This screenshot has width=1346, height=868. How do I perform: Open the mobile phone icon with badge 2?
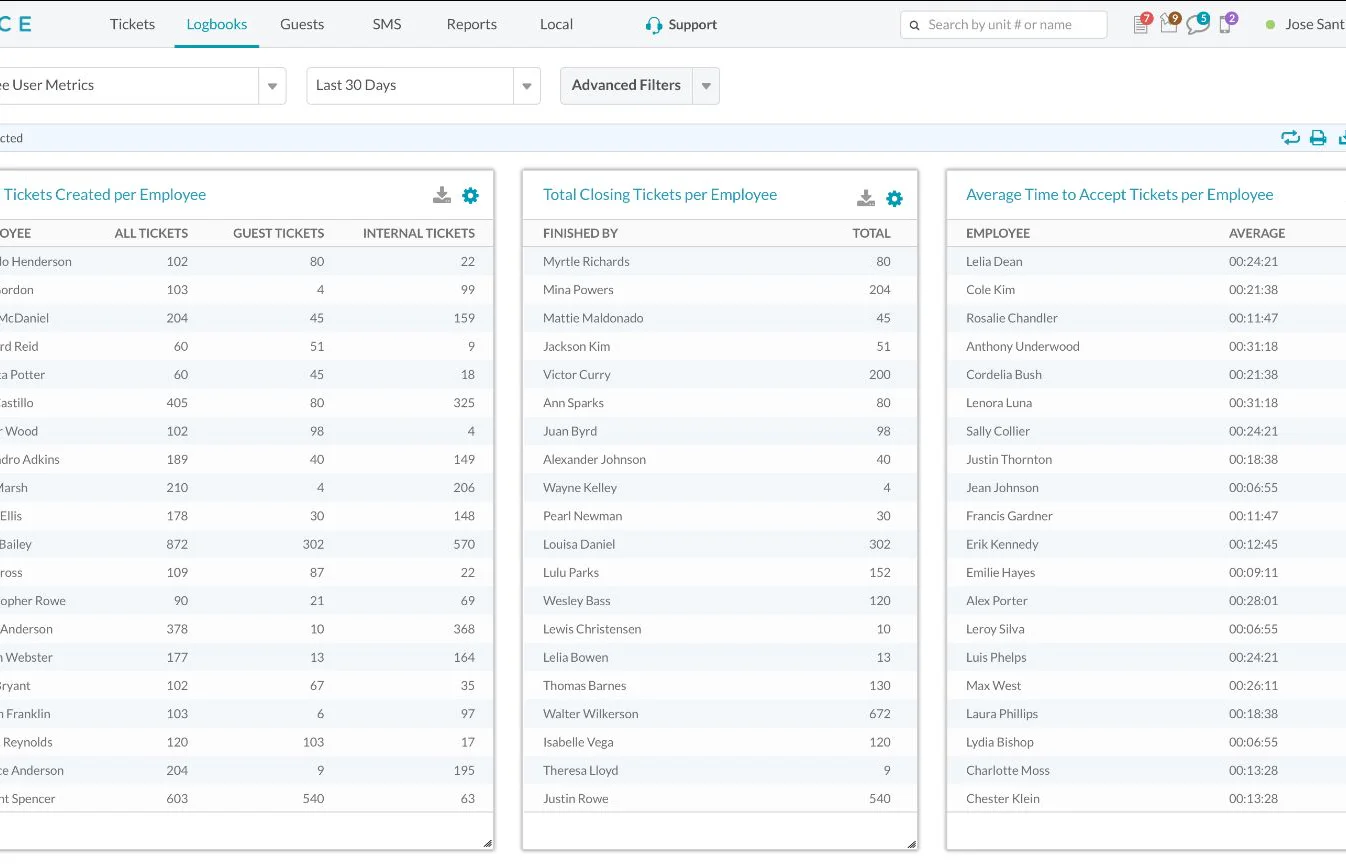point(1226,25)
